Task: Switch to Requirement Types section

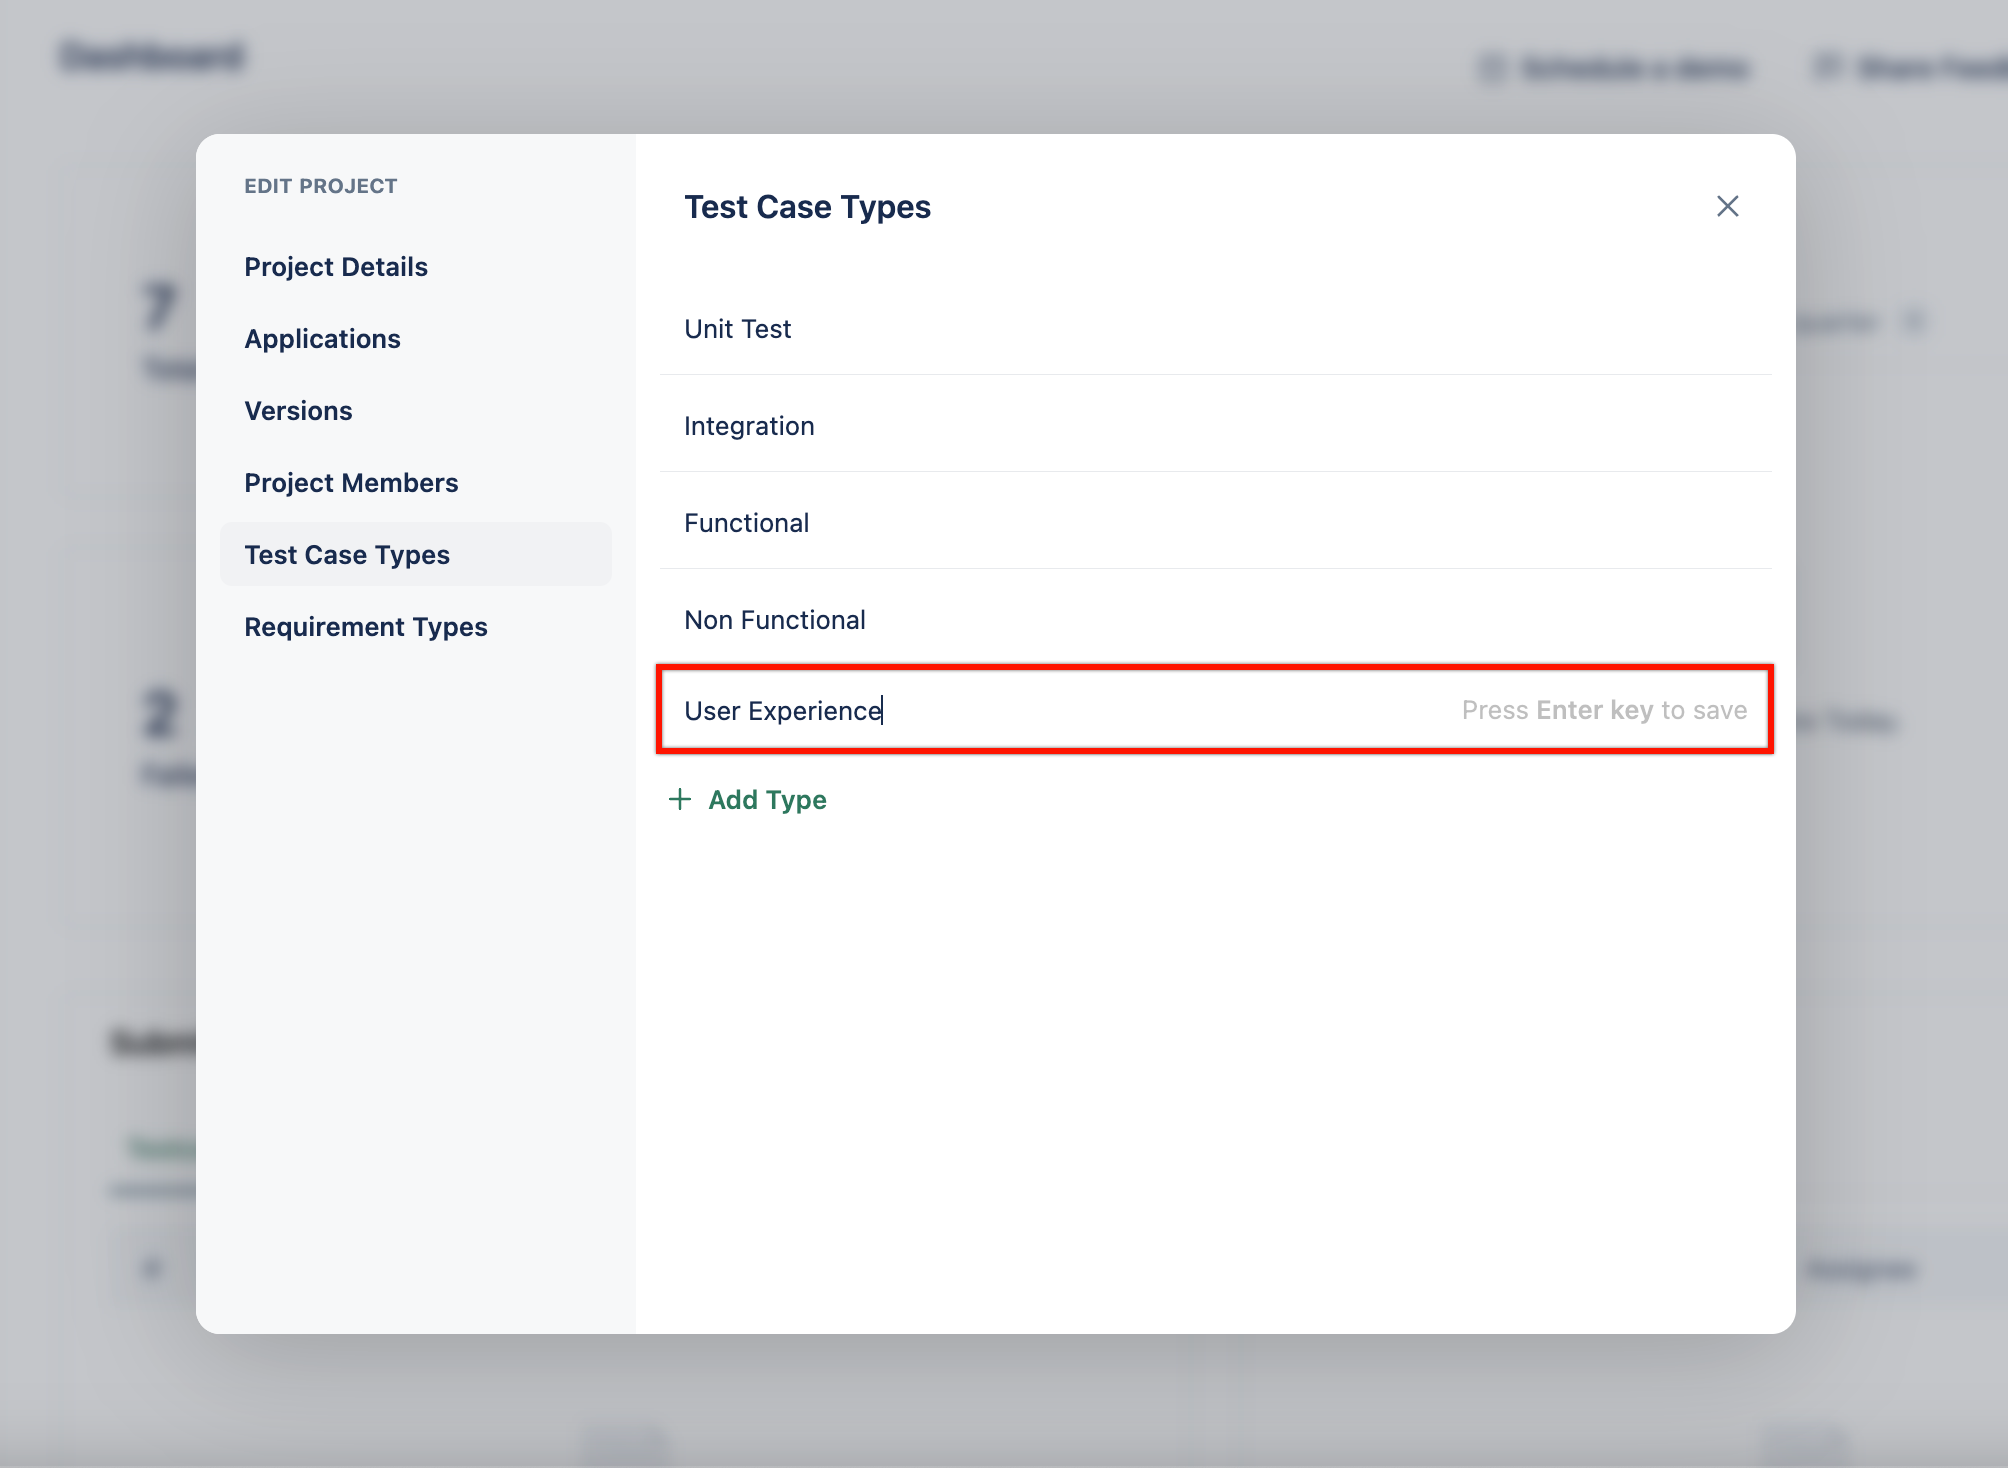Action: click(x=366, y=627)
